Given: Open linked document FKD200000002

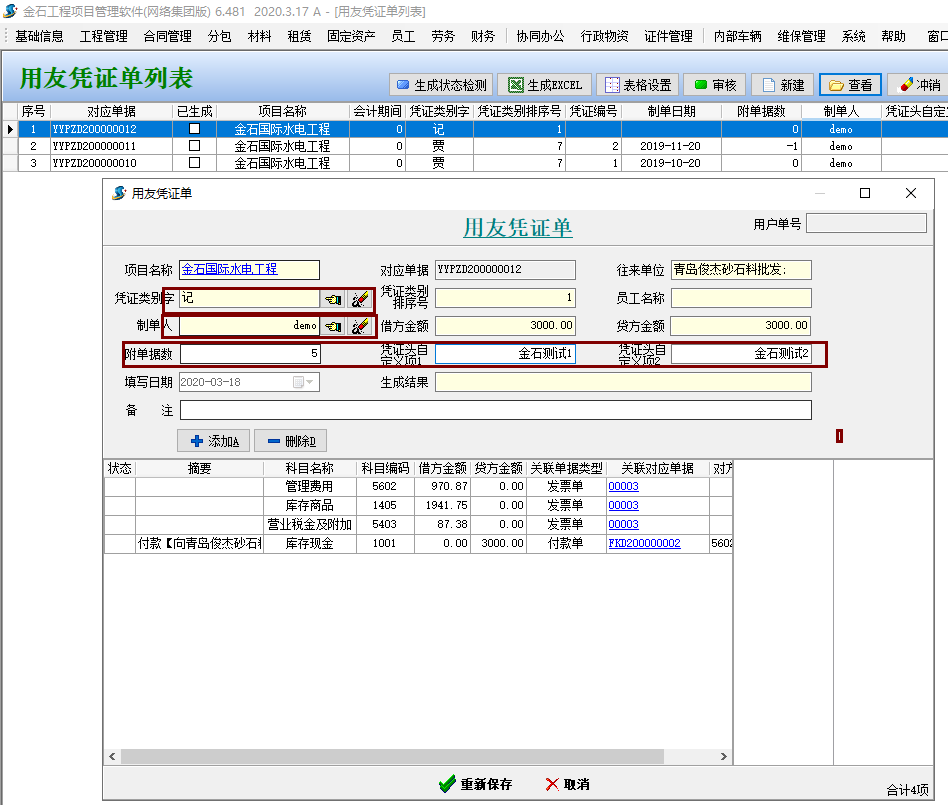Looking at the screenshot, I should (644, 543).
